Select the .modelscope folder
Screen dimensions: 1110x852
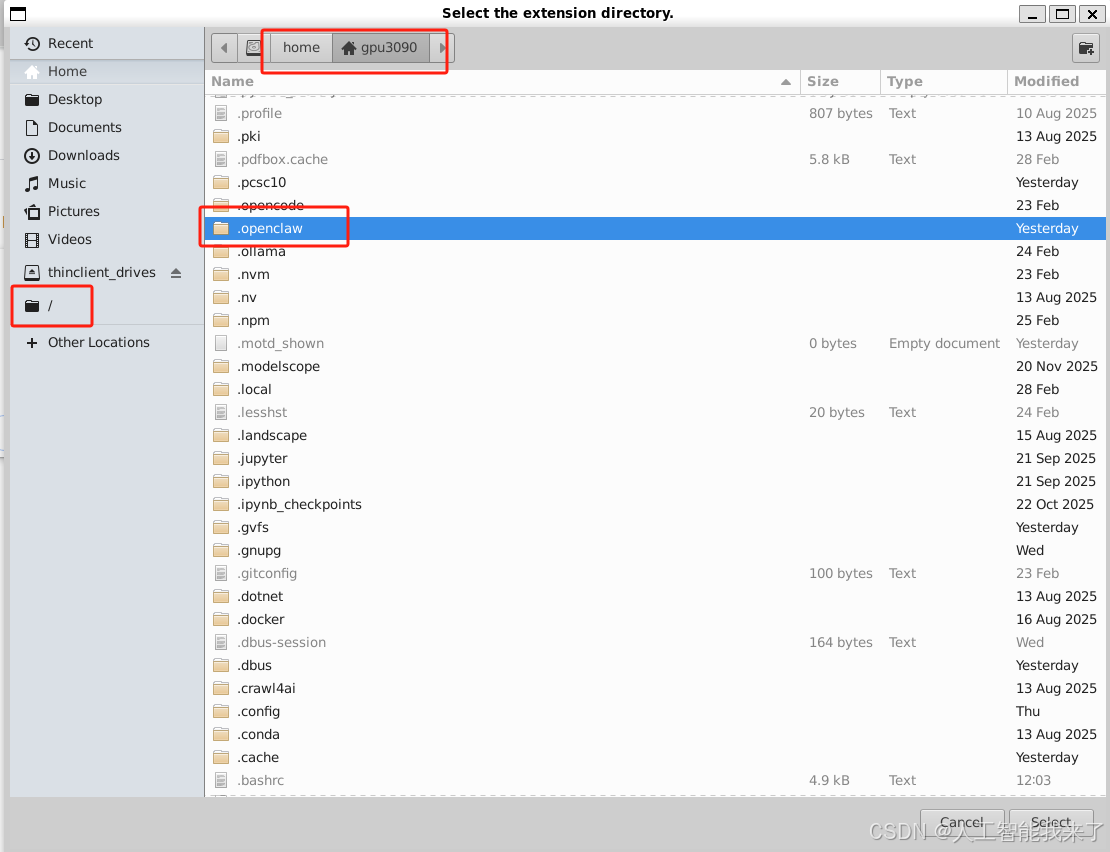point(656,367)
